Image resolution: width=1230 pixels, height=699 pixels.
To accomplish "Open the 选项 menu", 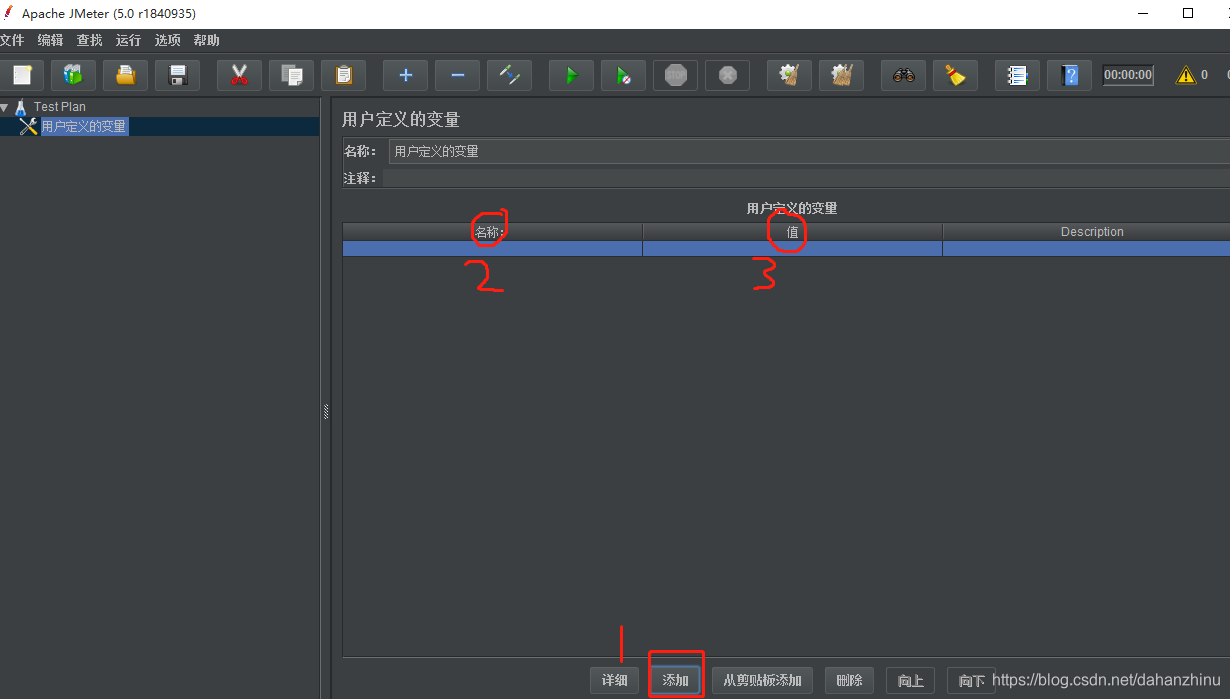I will pos(167,40).
